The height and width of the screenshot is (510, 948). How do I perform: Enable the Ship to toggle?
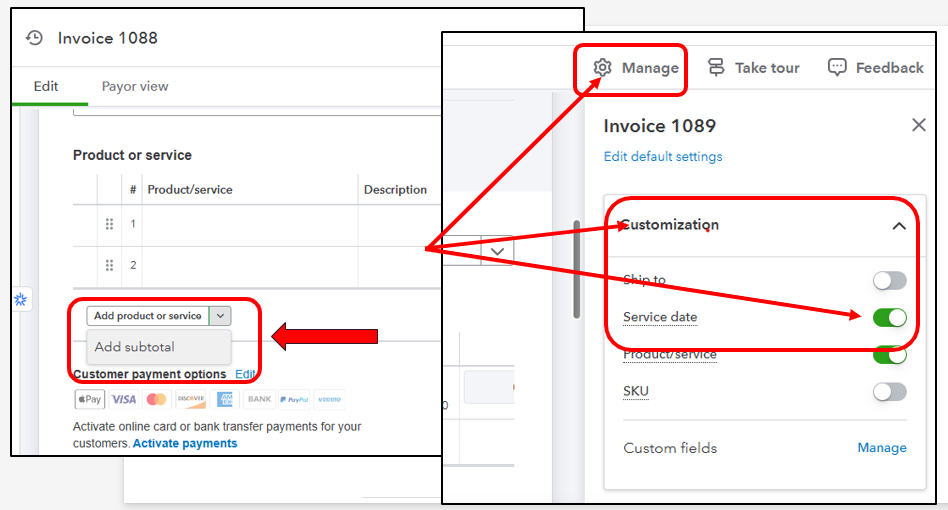point(889,280)
